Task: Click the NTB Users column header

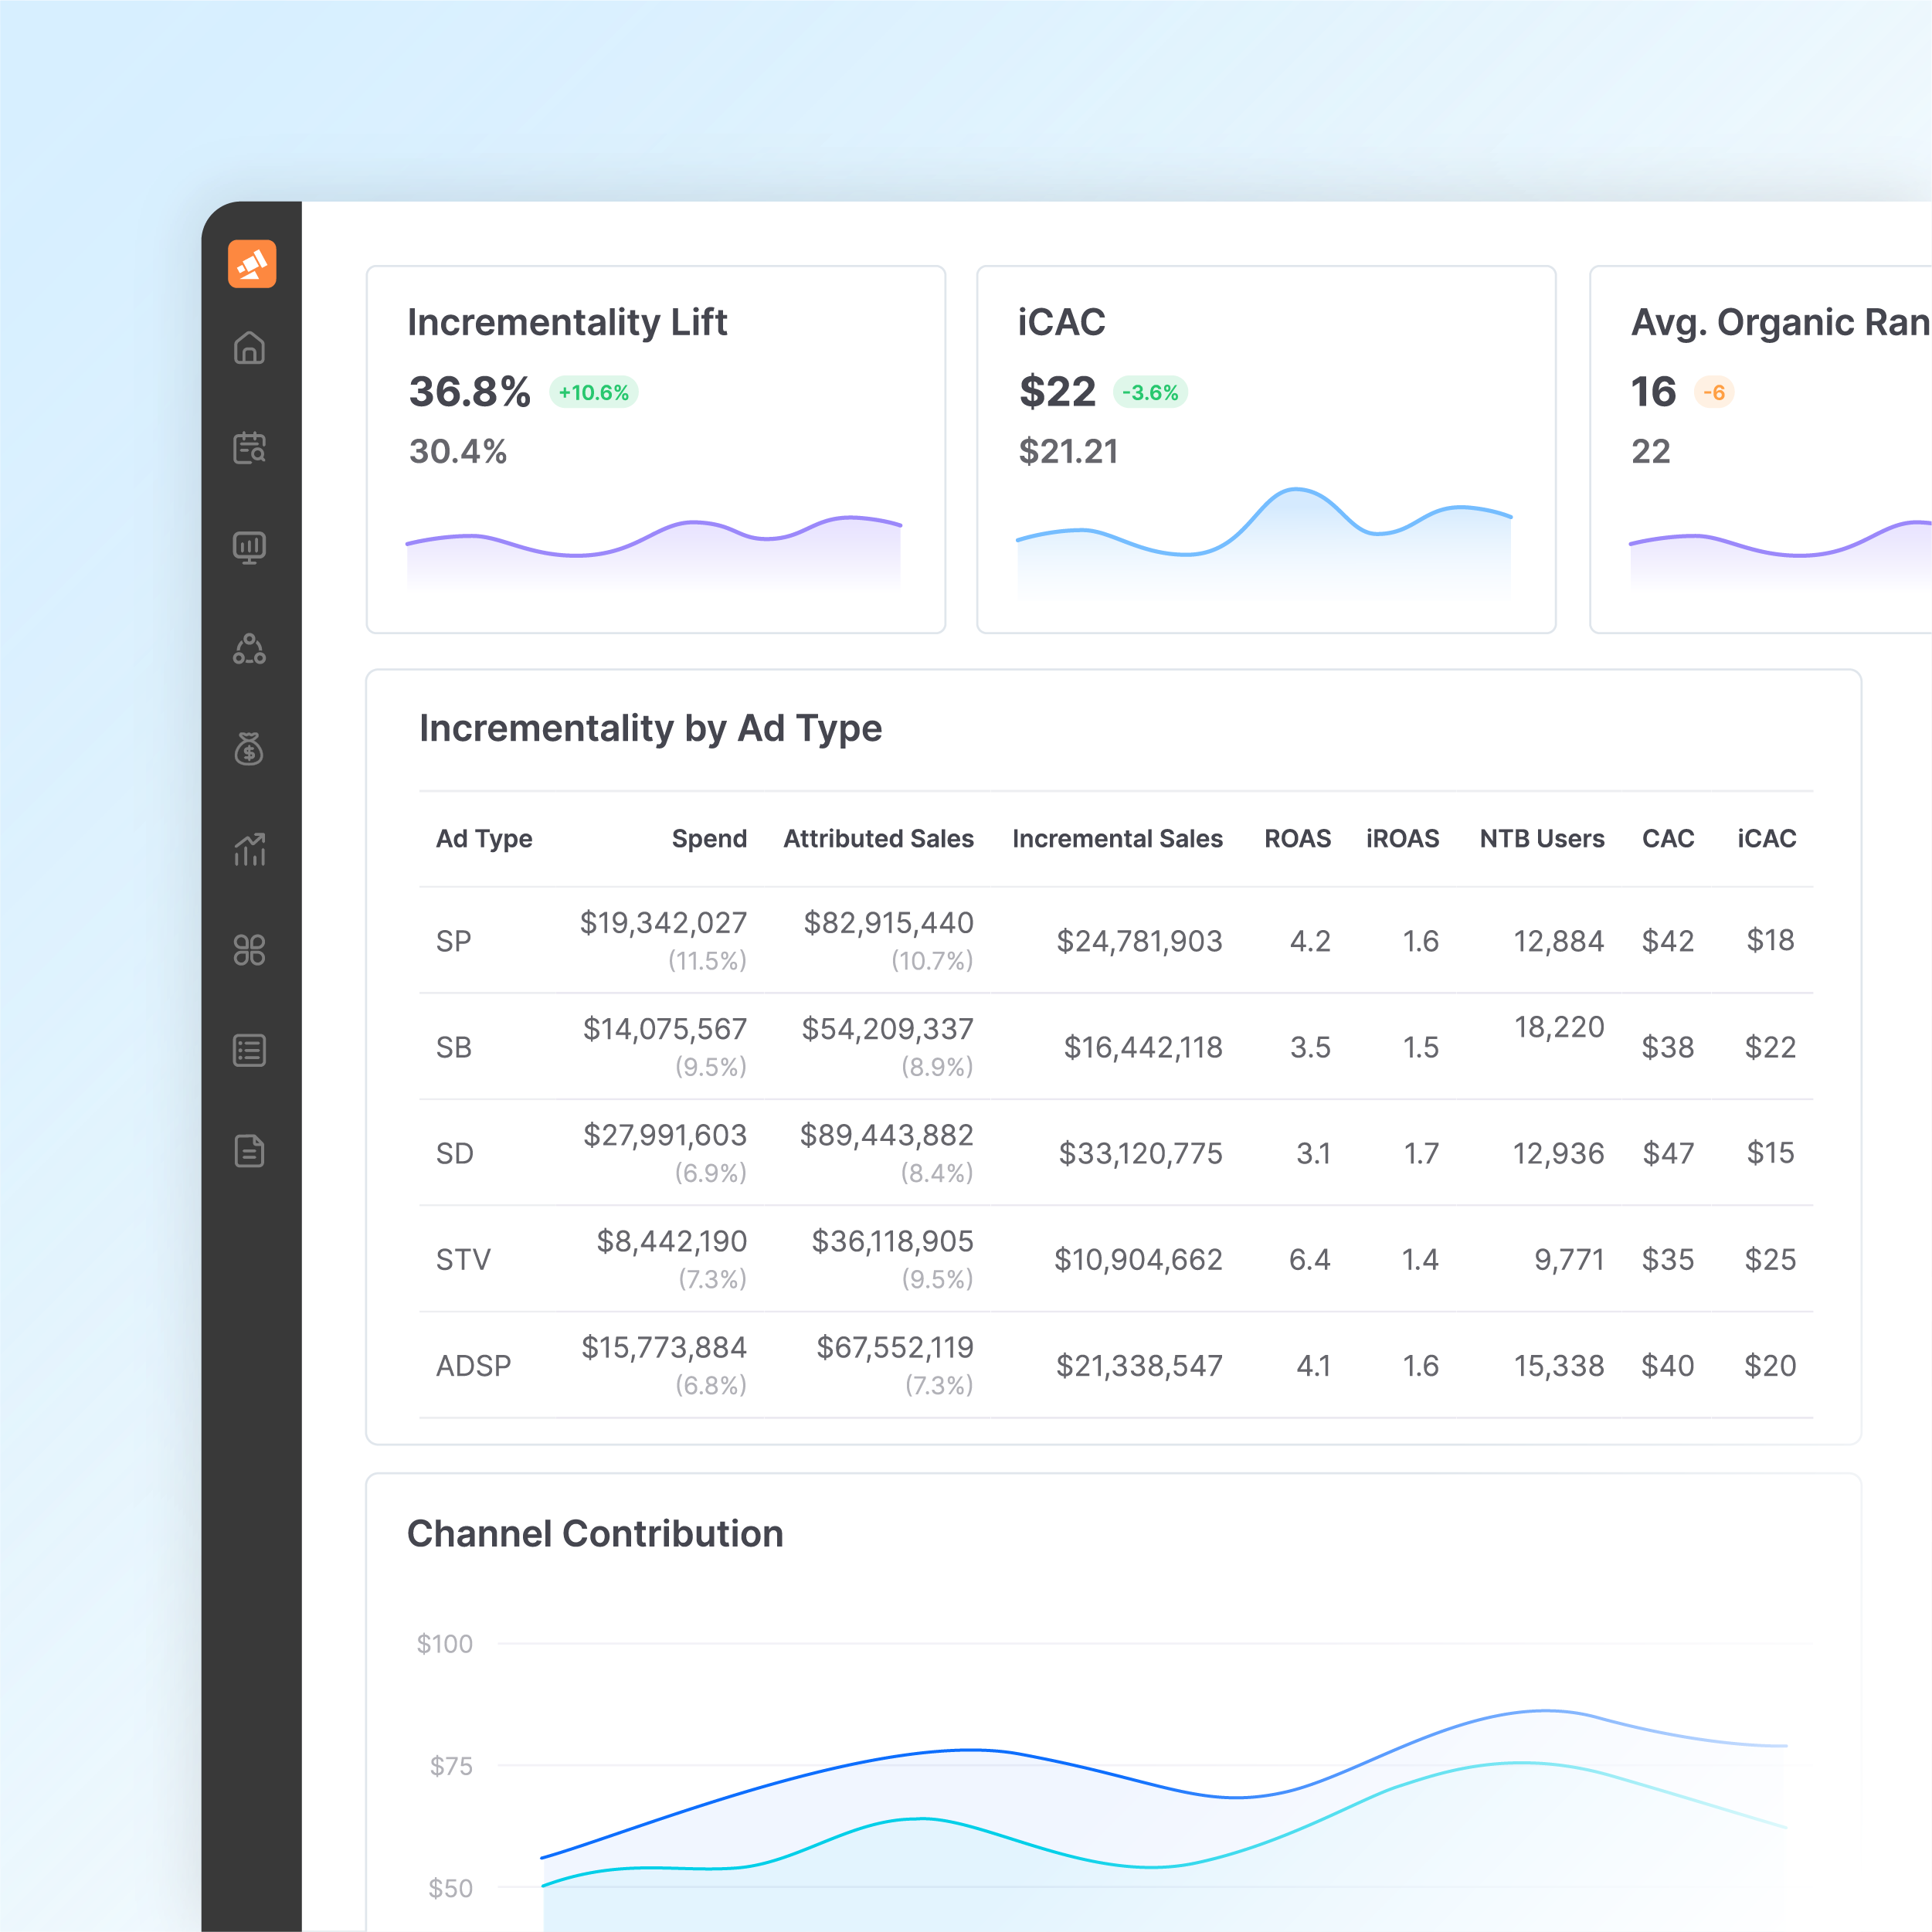Action: tap(1541, 838)
